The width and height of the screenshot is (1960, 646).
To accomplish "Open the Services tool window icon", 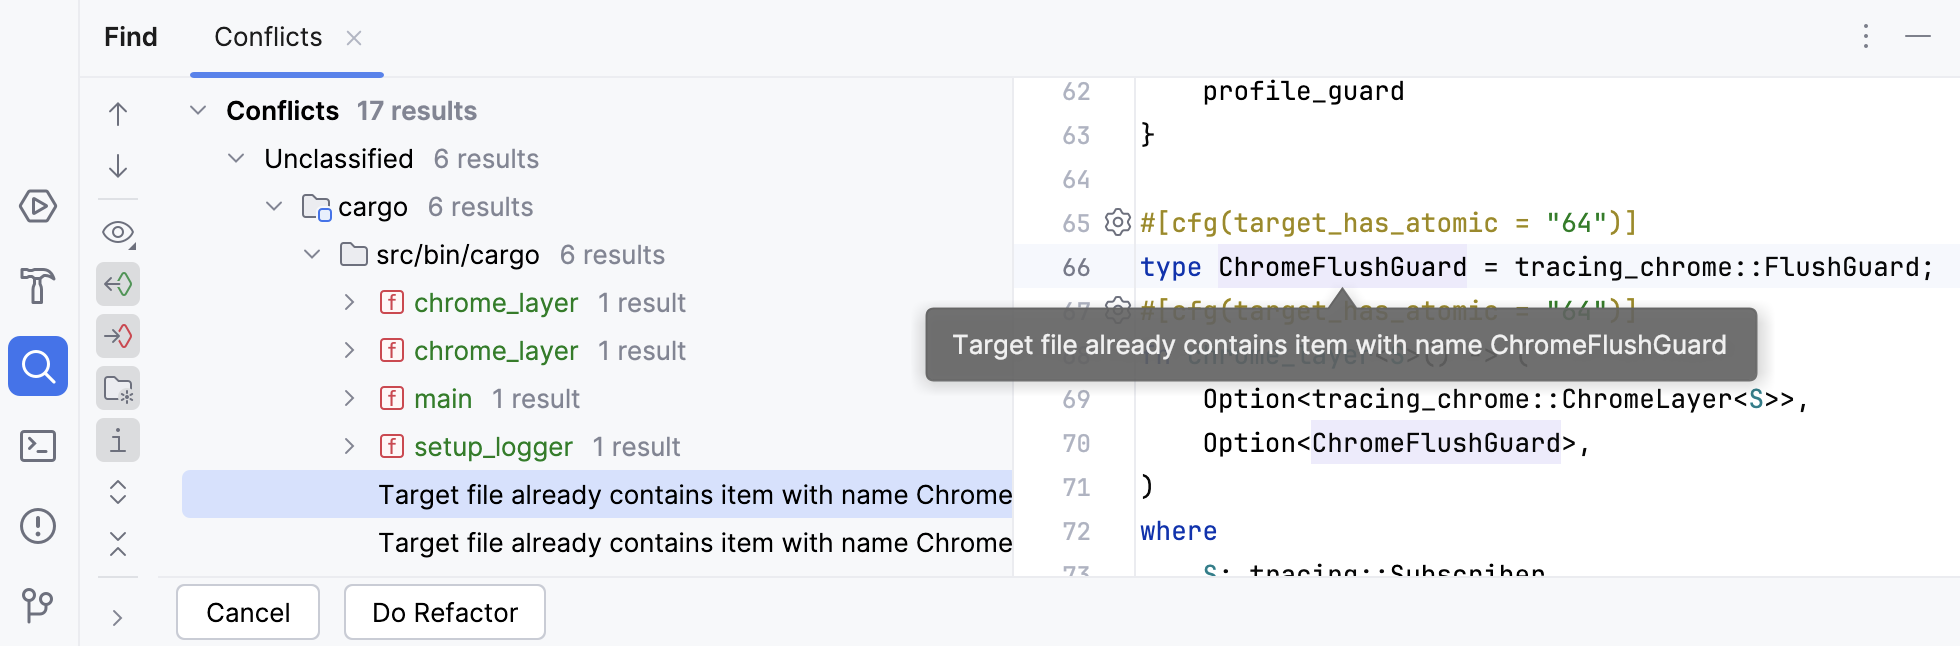I will point(38,207).
